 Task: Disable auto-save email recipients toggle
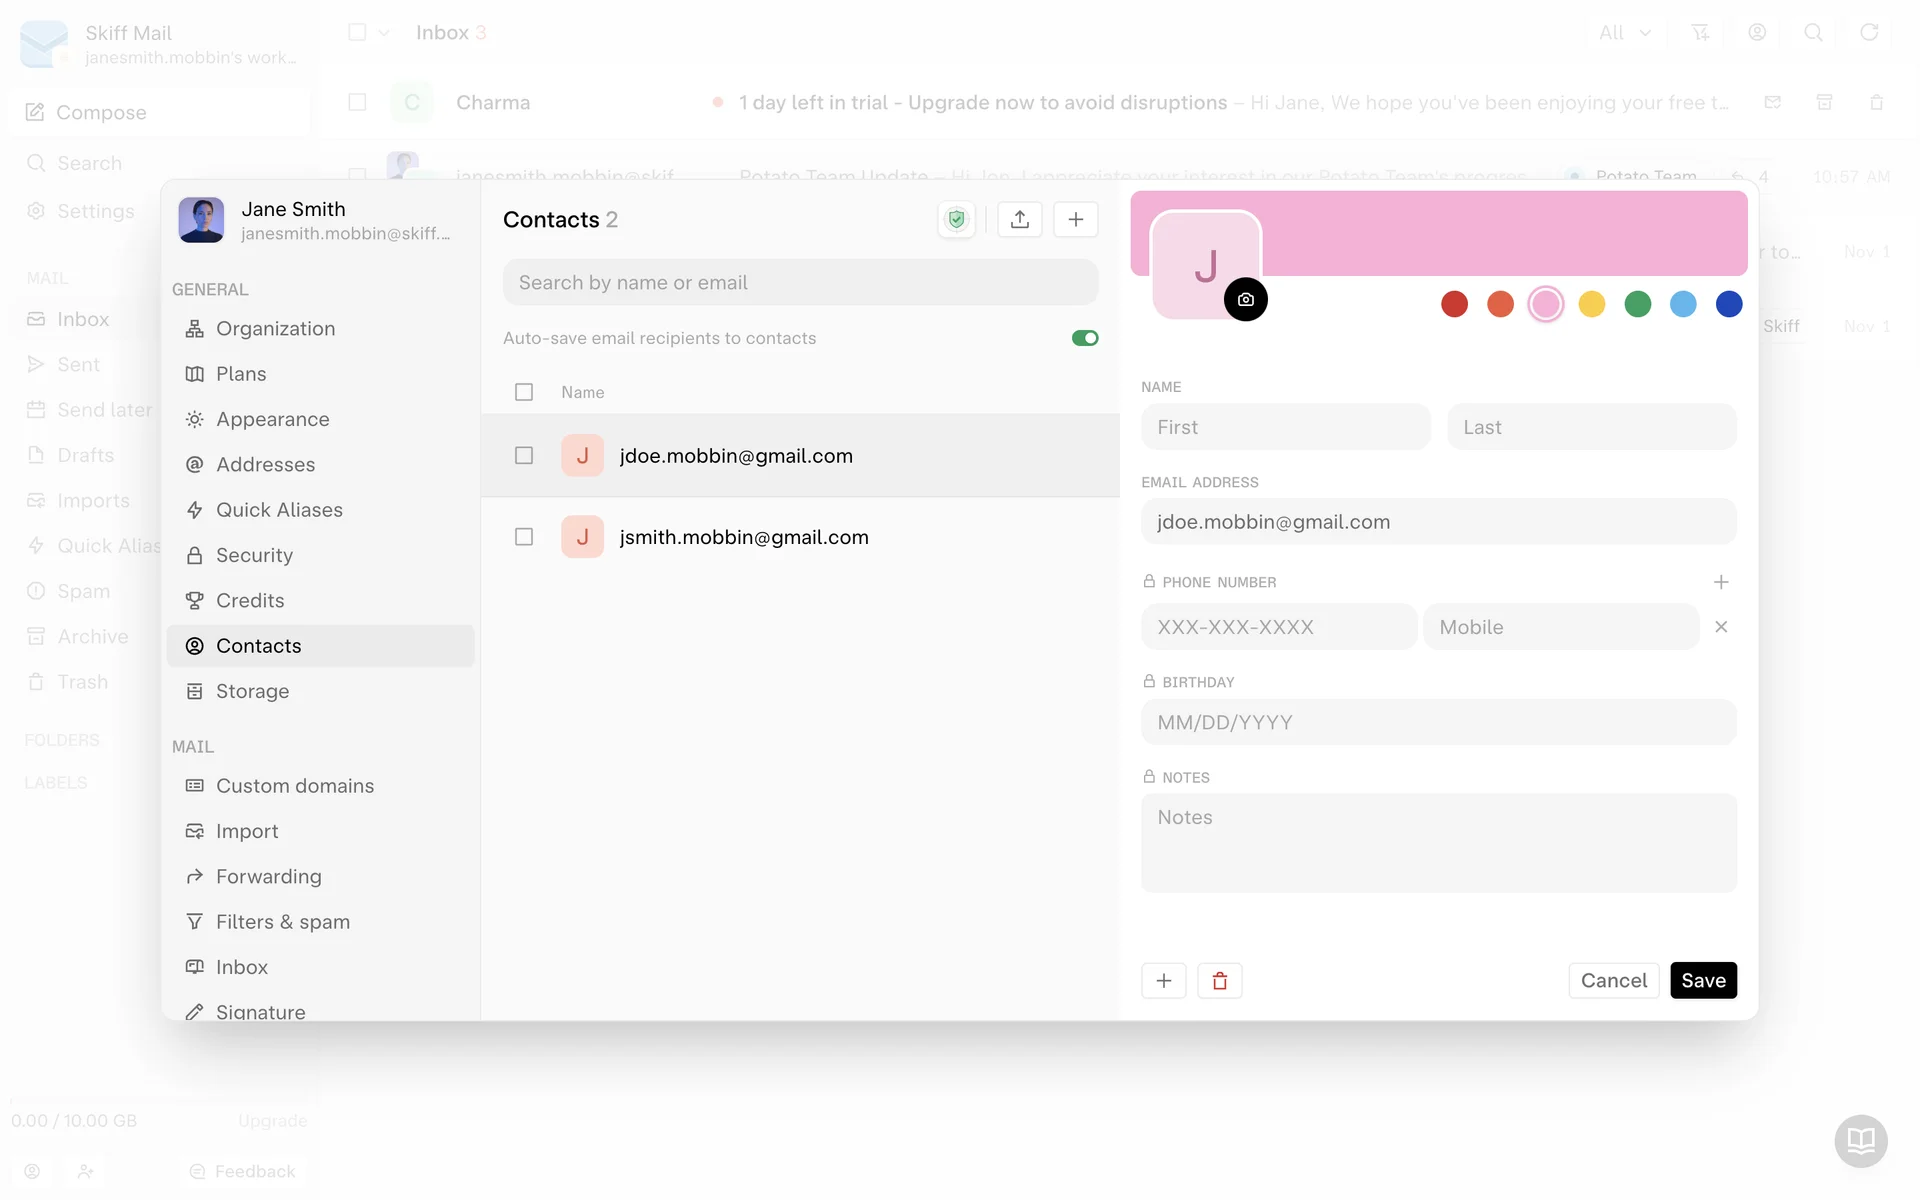pos(1084,338)
